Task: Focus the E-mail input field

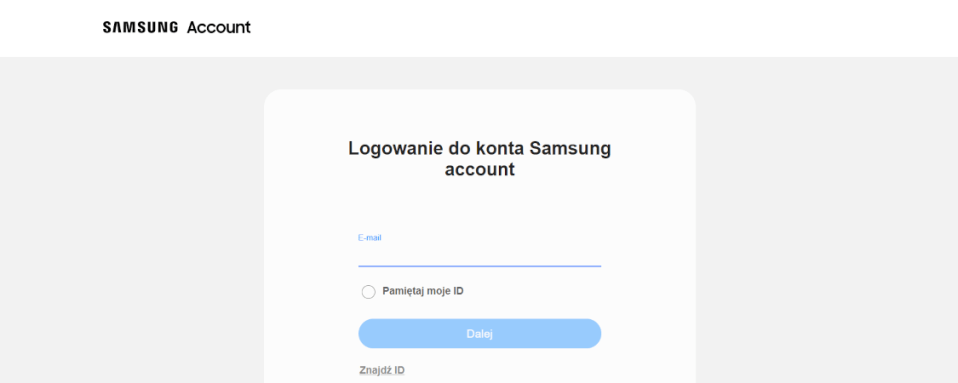Action: [480, 256]
